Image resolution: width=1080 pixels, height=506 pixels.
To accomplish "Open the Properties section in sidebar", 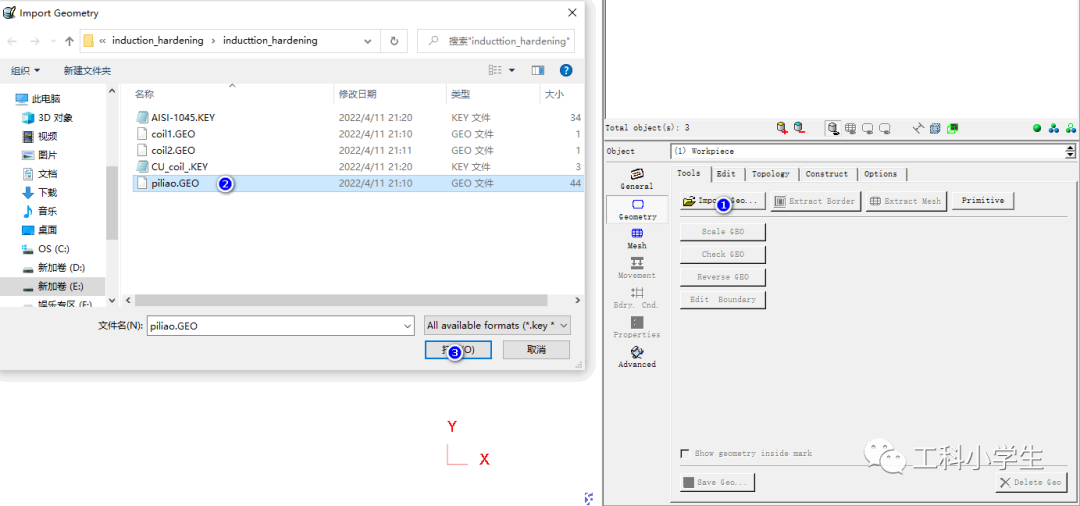I will click(637, 327).
